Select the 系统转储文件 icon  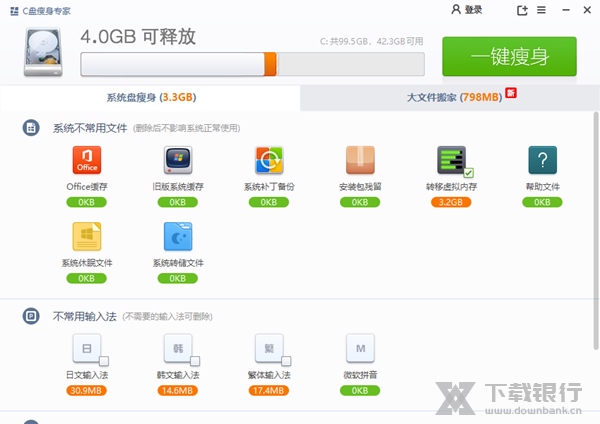(178, 236)
